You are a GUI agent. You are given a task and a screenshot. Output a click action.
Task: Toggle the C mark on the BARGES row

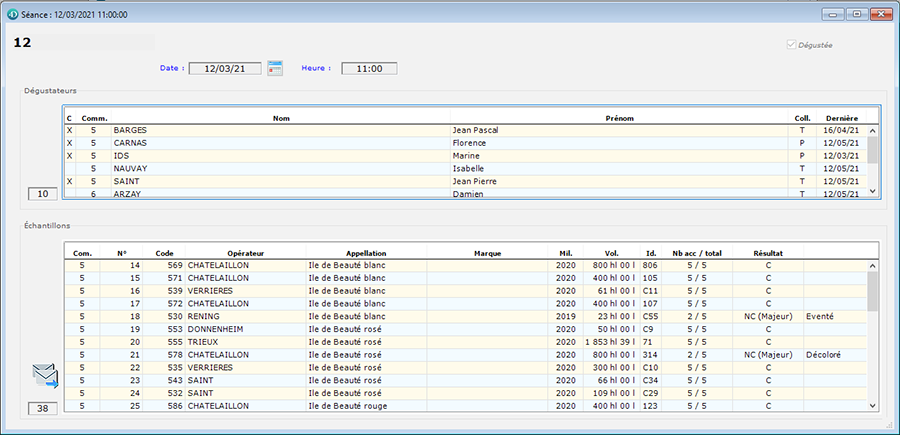(69, 130)
